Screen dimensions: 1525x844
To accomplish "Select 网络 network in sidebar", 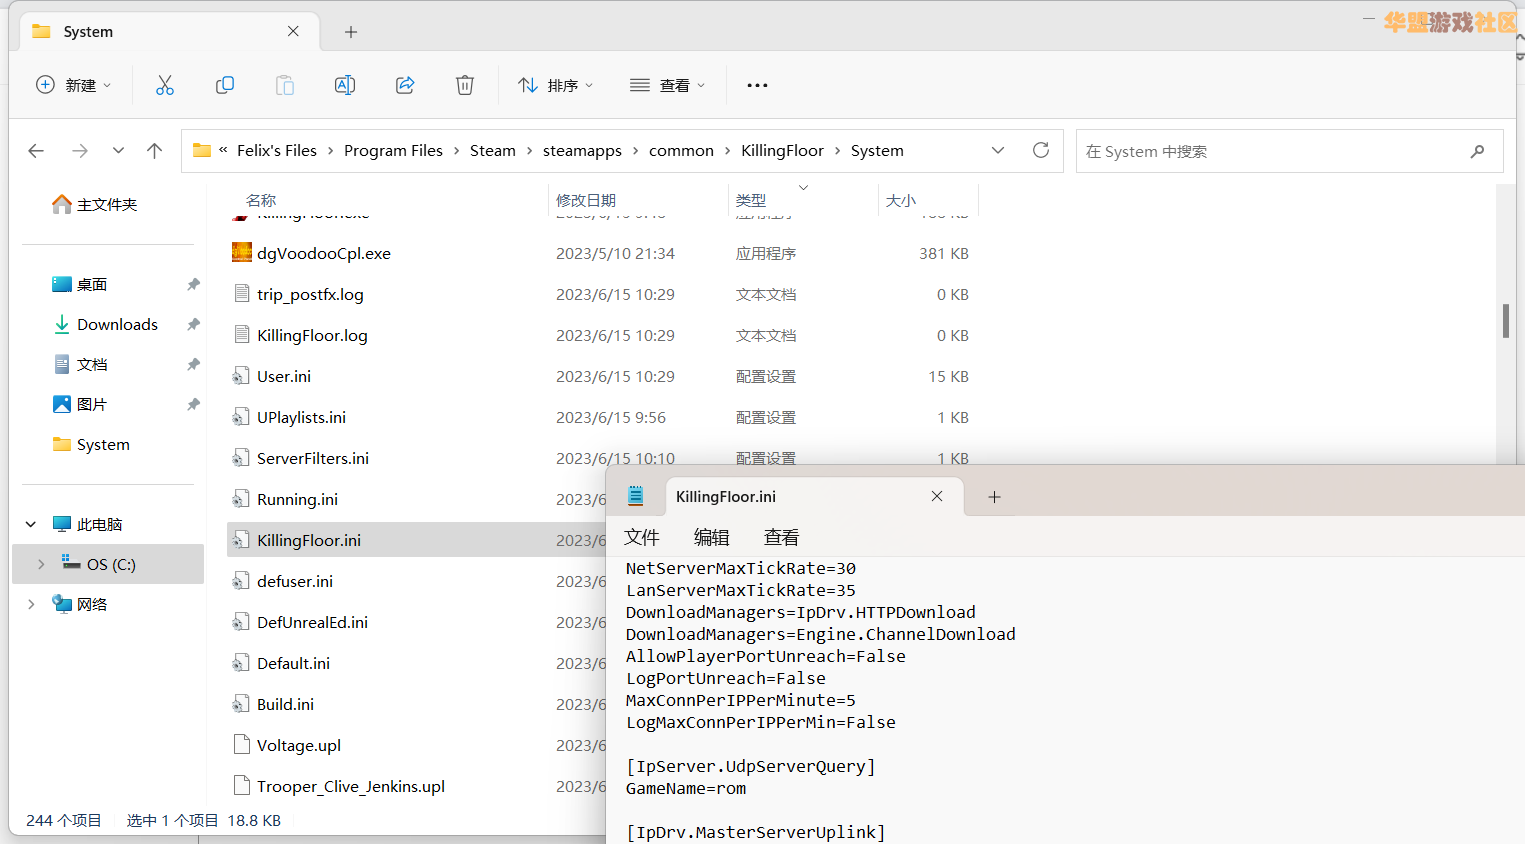I will 80,604.
